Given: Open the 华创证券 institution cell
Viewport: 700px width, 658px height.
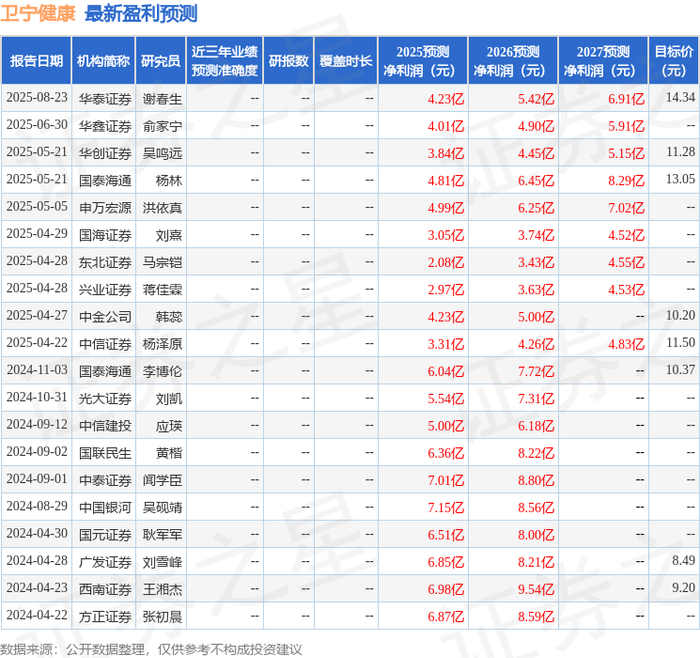Looking at the screenshot, I should tap(105, 153).
